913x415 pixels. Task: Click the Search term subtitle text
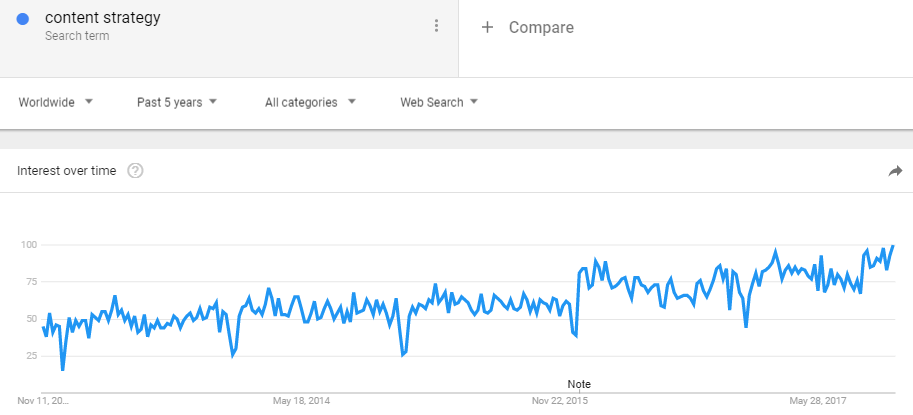[77, 36]
